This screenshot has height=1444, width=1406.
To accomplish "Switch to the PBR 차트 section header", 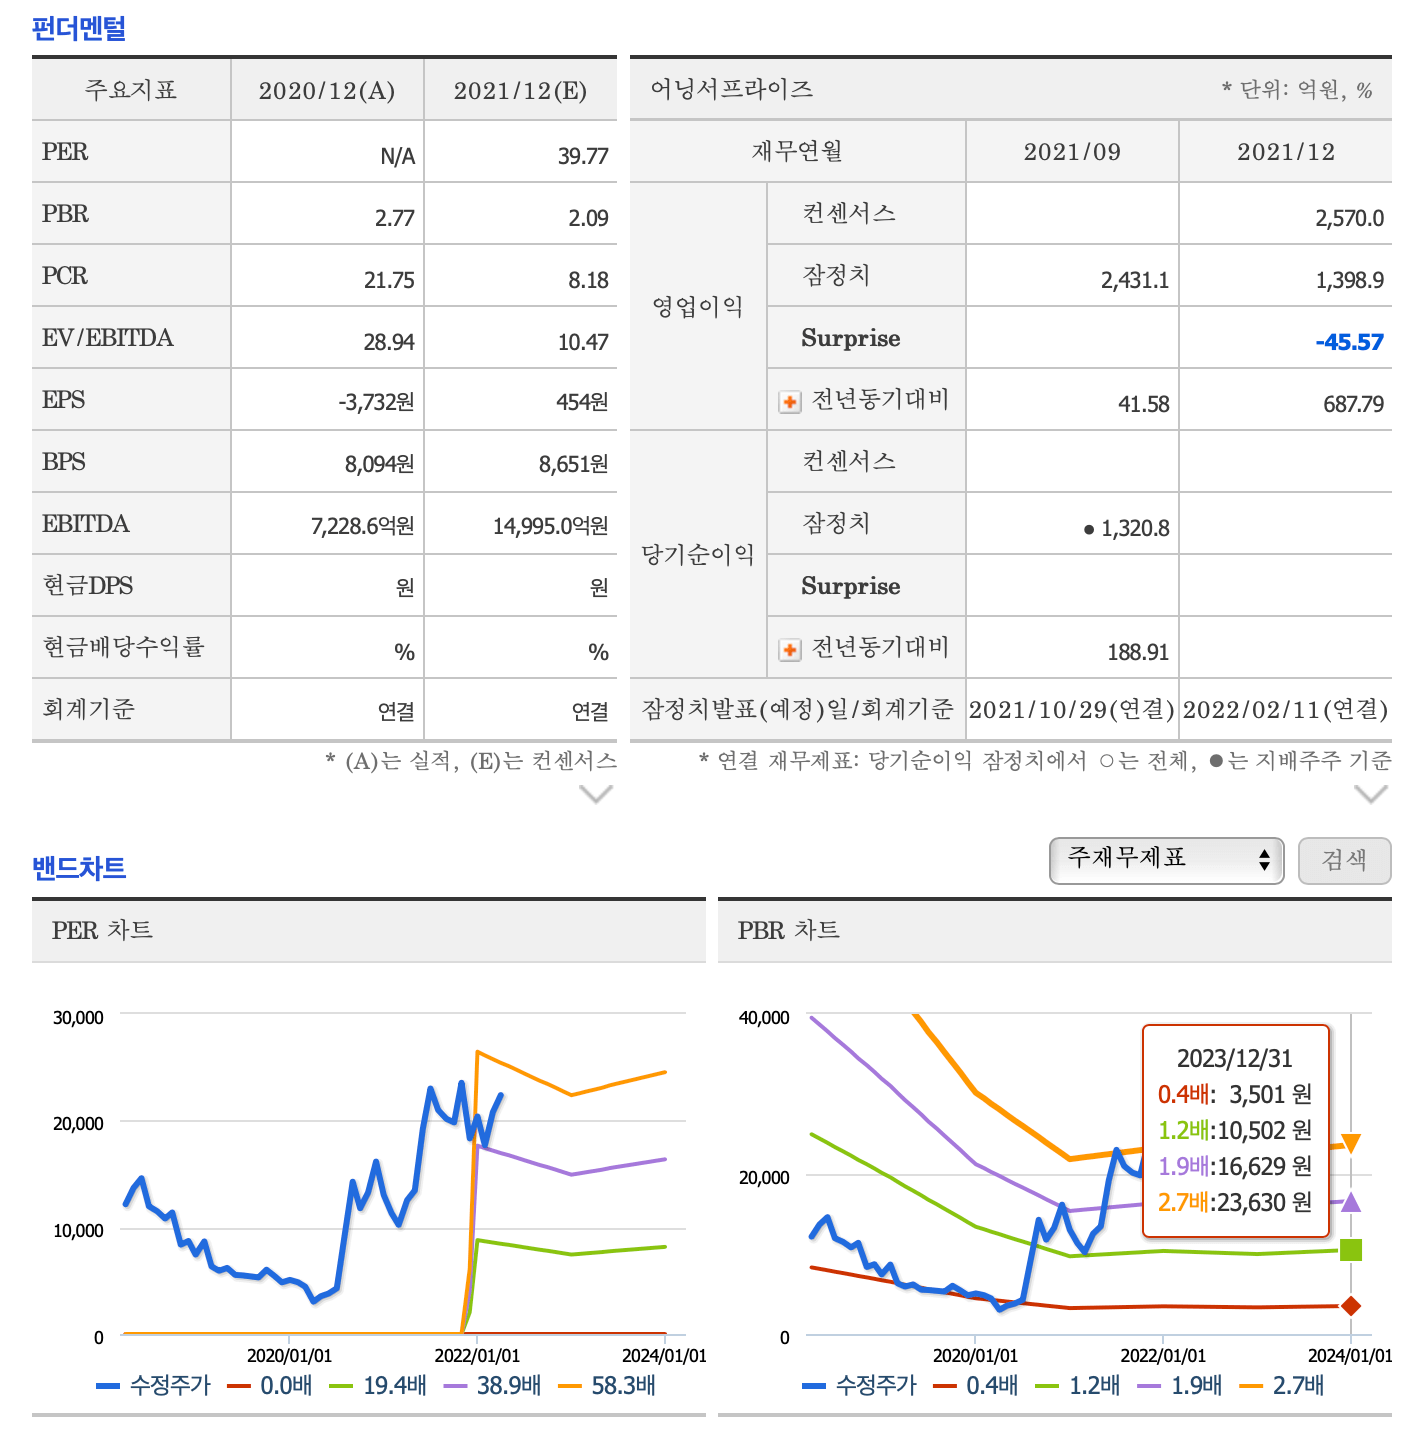I will click(789, 931).
